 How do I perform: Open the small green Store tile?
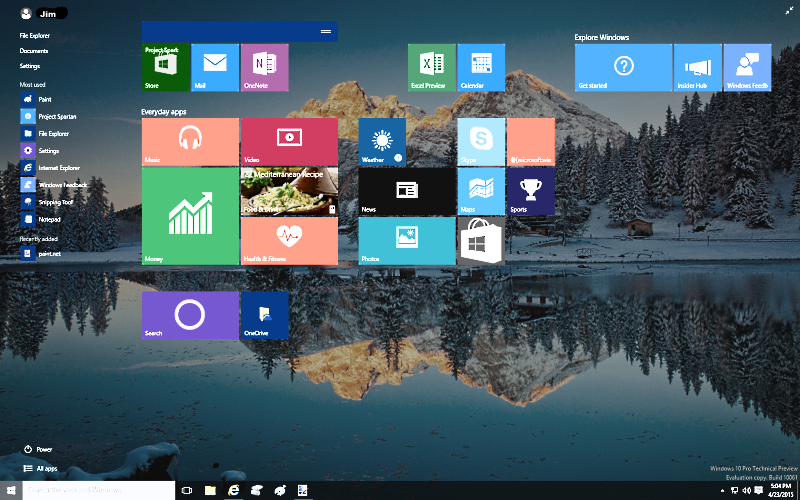tap(166, 67)
